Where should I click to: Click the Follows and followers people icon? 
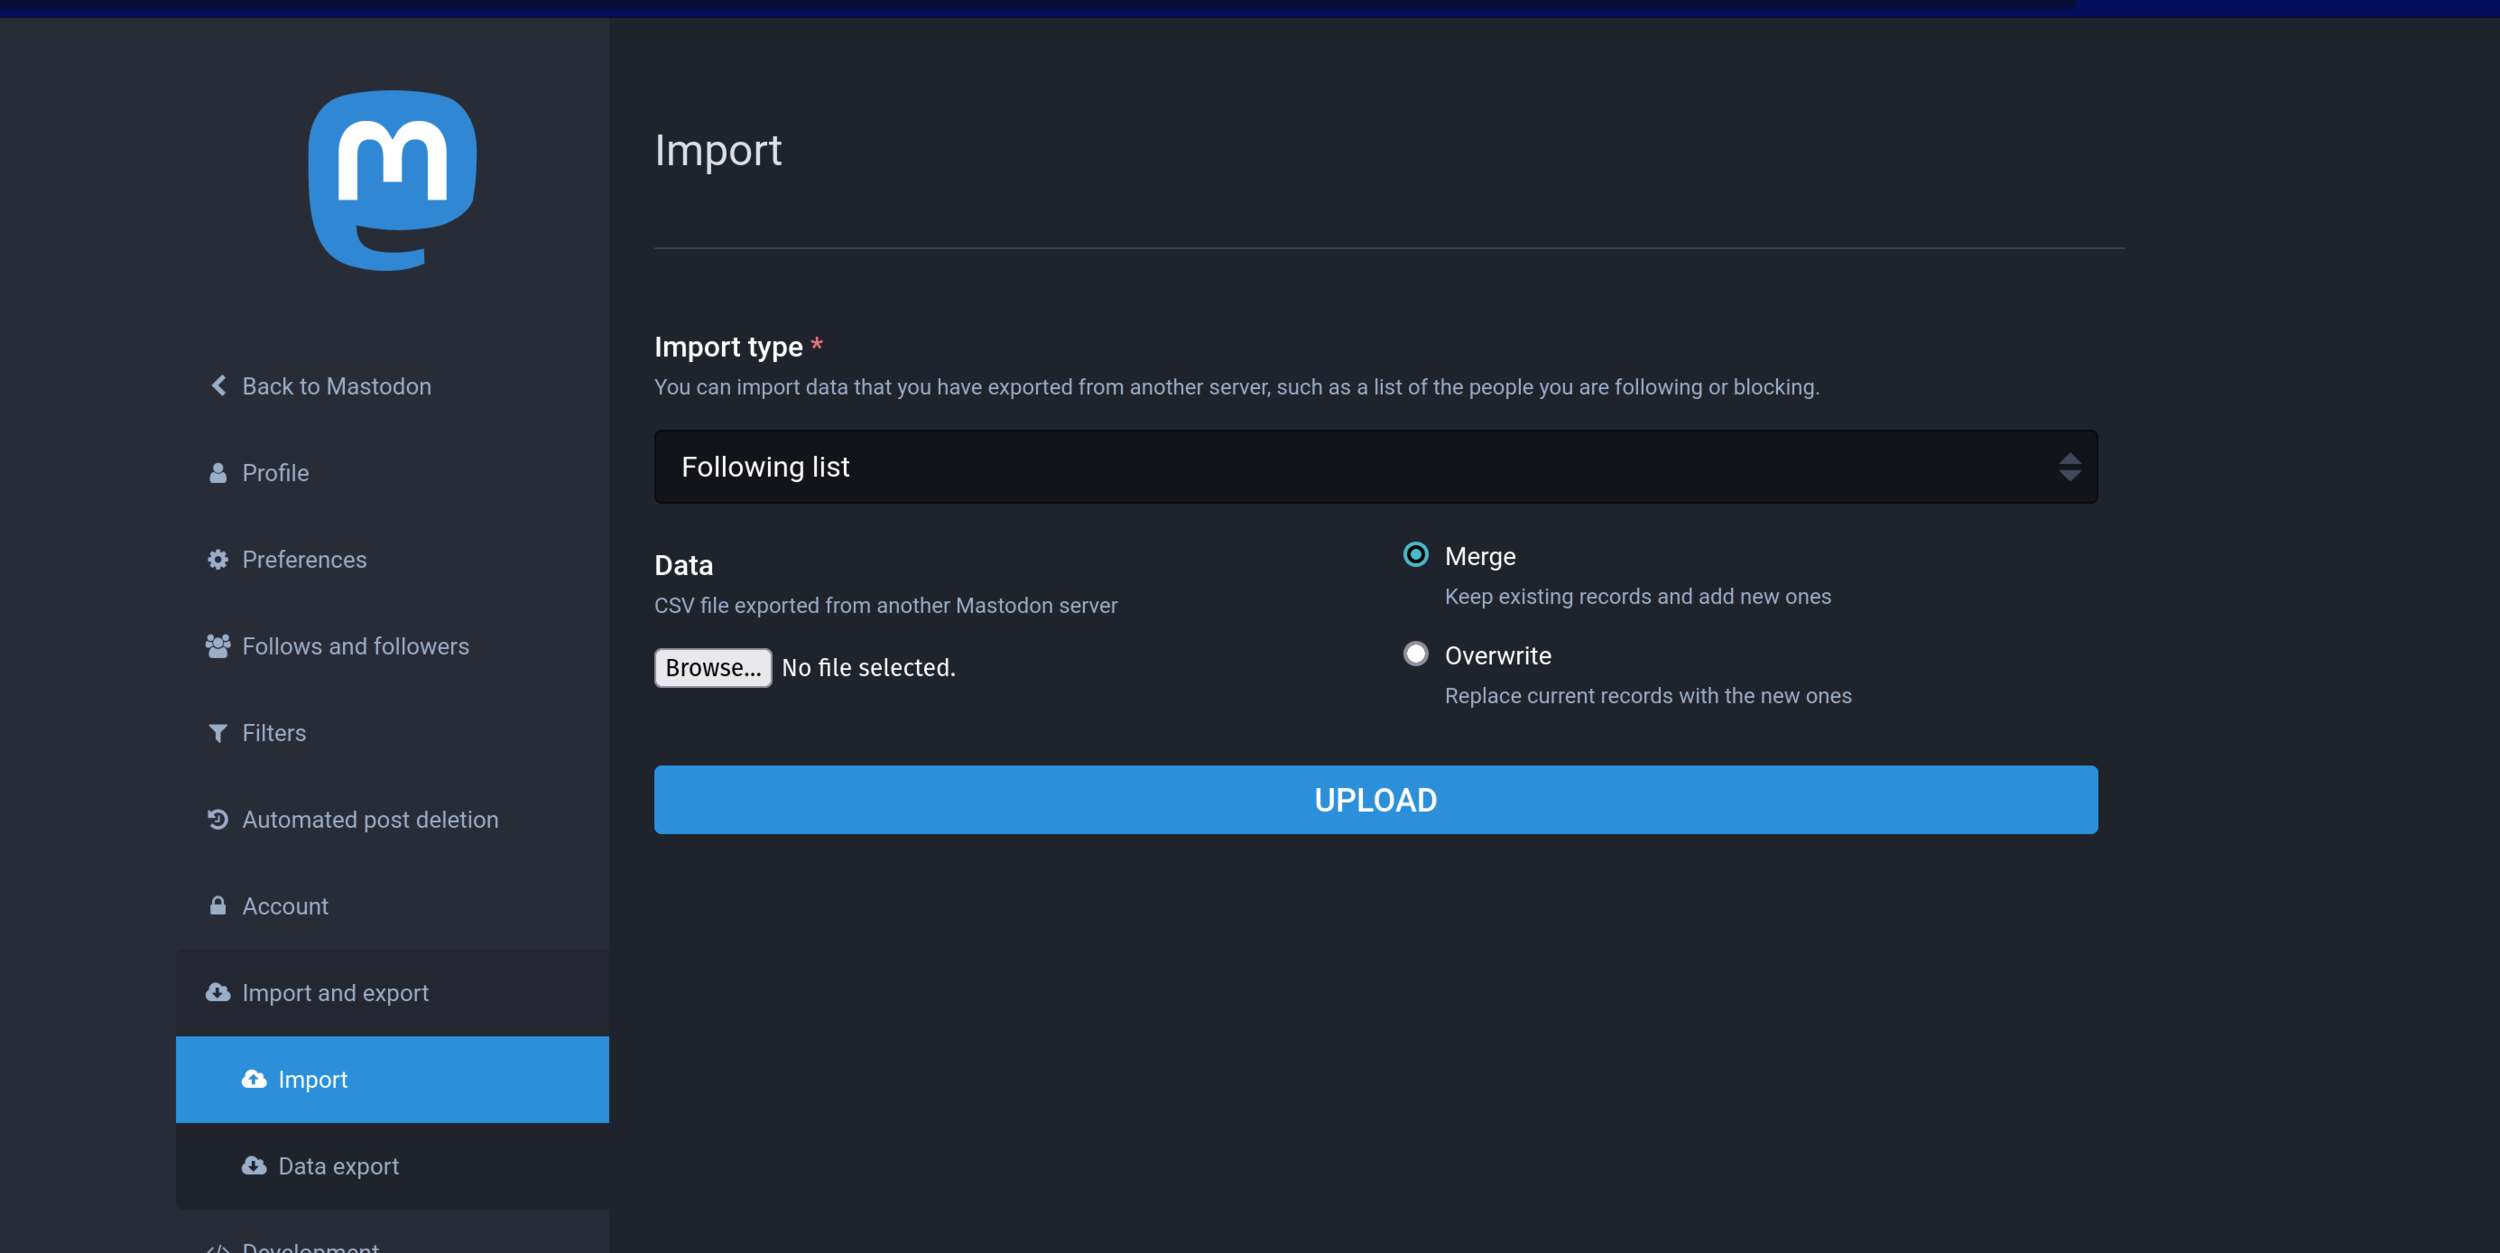[x=218, y=646]
